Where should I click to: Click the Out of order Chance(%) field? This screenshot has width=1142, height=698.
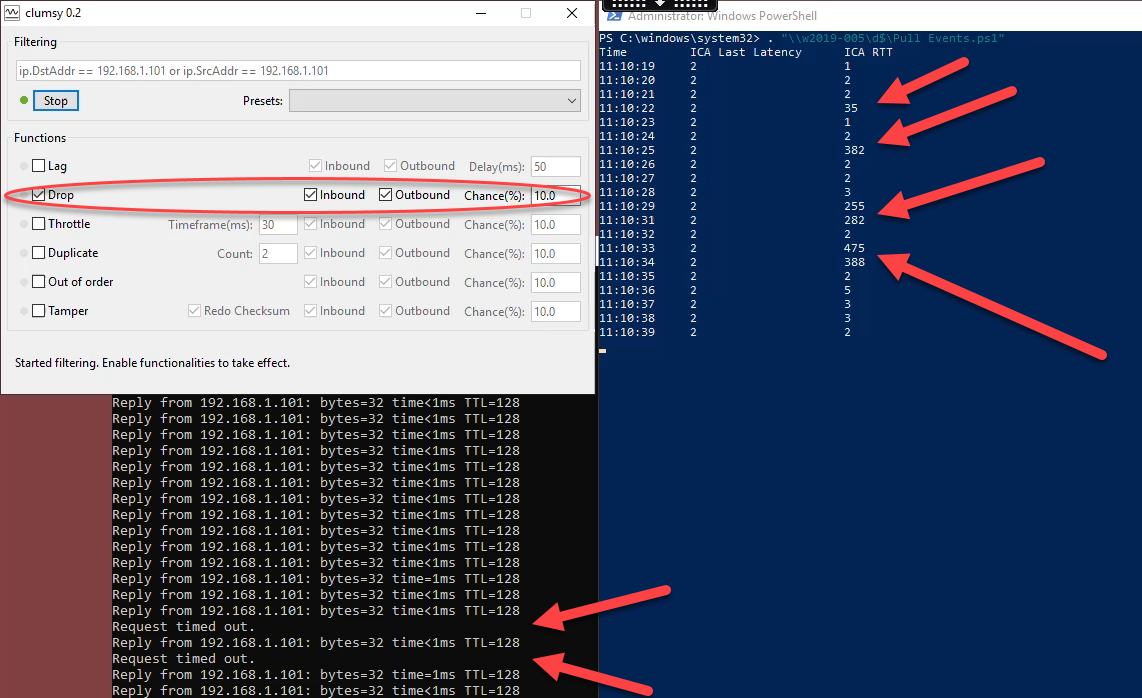[556, 282]
